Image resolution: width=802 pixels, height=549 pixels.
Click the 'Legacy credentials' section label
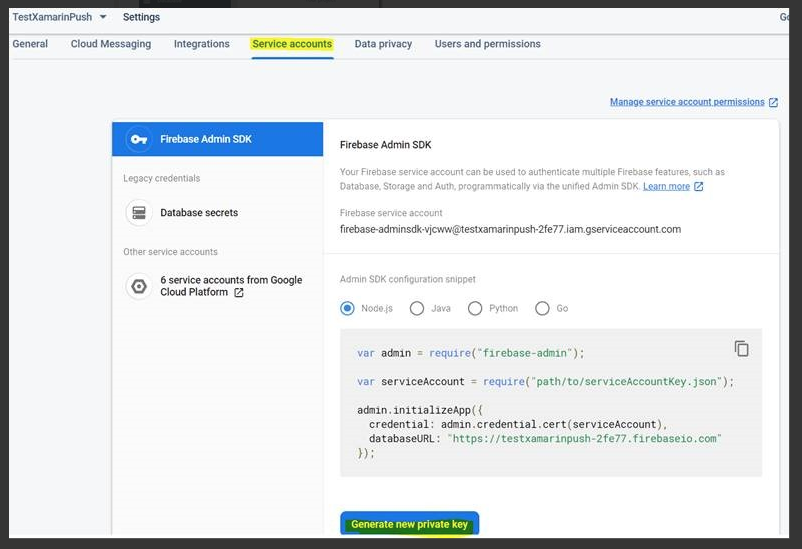tap(162, 178)
